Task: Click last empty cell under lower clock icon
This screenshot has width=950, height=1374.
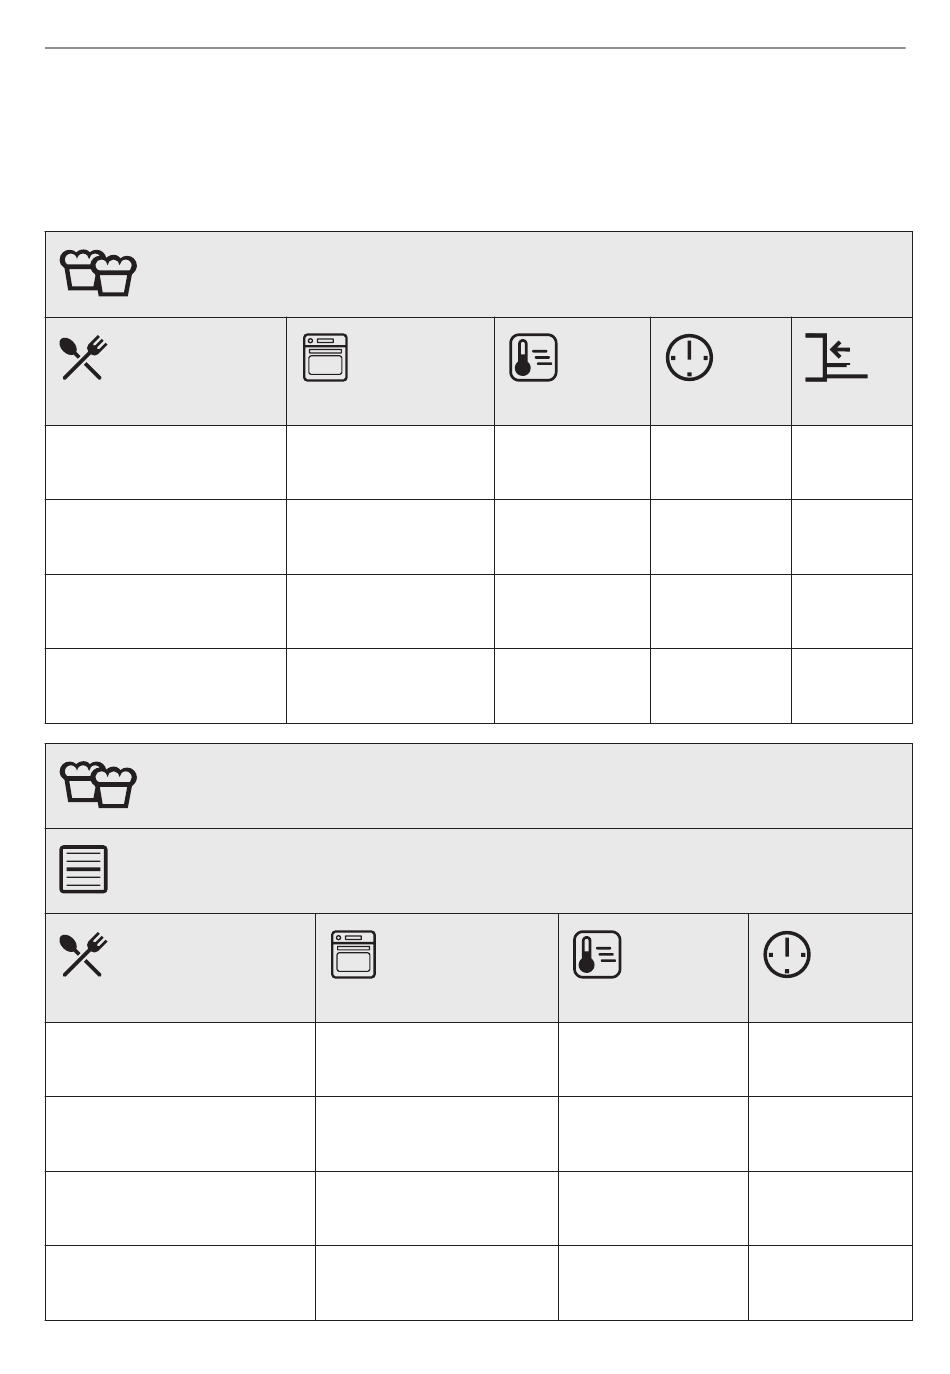Action: 830,1283
